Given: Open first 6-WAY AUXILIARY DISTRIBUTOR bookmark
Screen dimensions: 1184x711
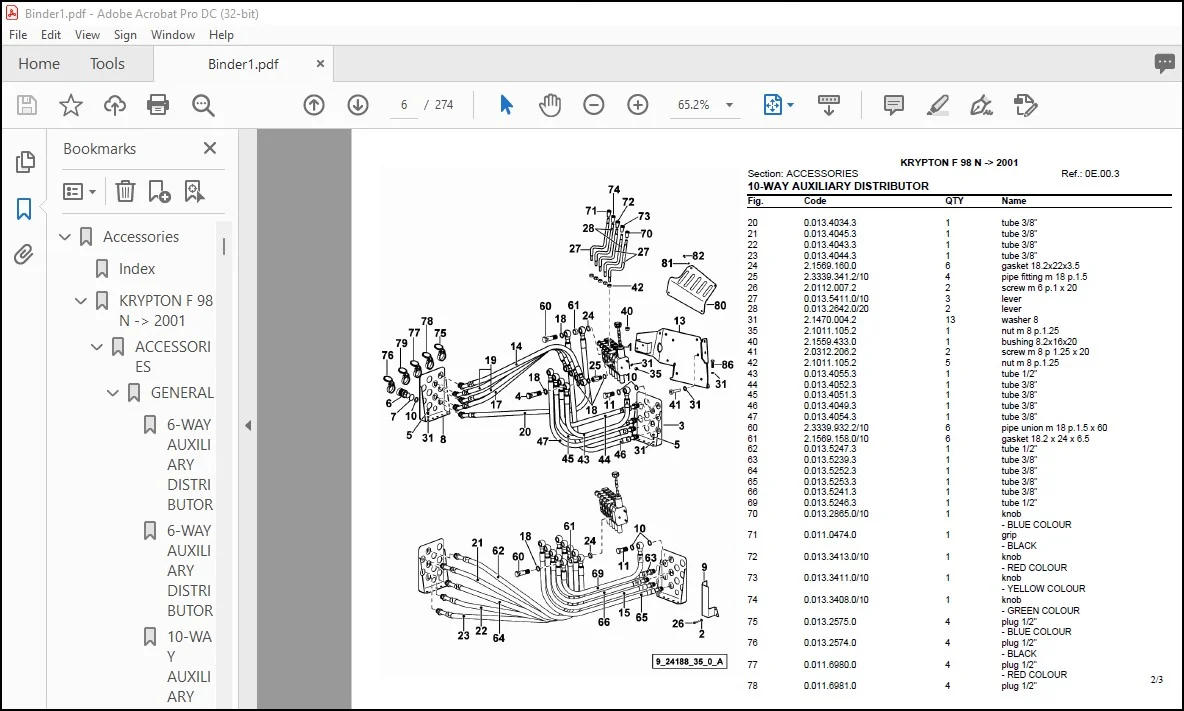Looking at the screenshot, I should tap(190, 464).
